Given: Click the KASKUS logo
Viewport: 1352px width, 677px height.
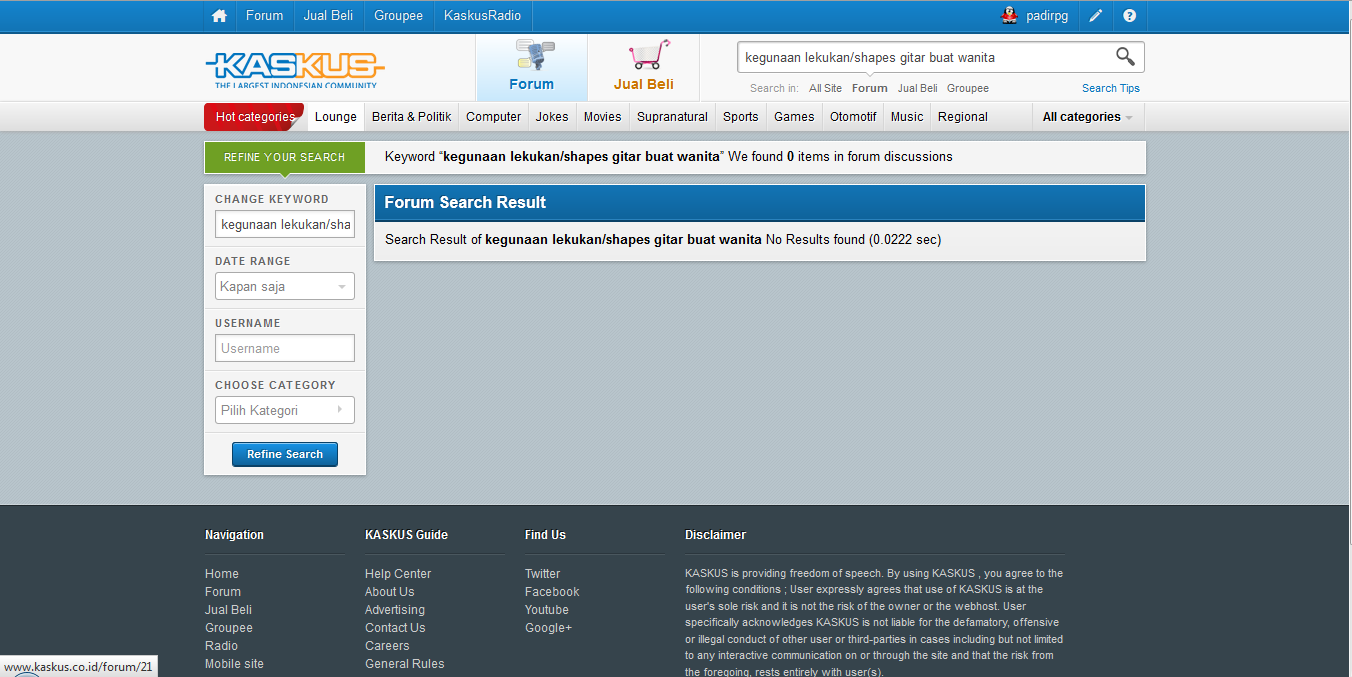Looking at the screenshot, I should pos(295,69).
